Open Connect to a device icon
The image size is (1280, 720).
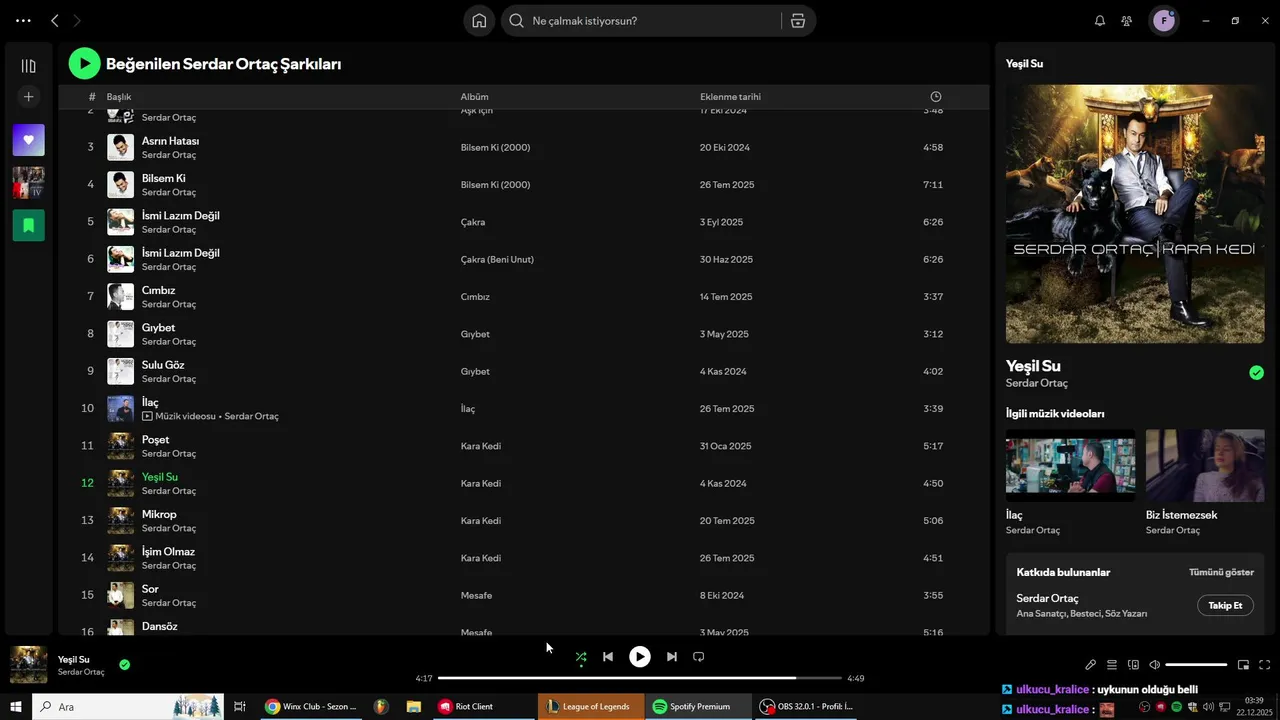click(x=1133, y=665)
